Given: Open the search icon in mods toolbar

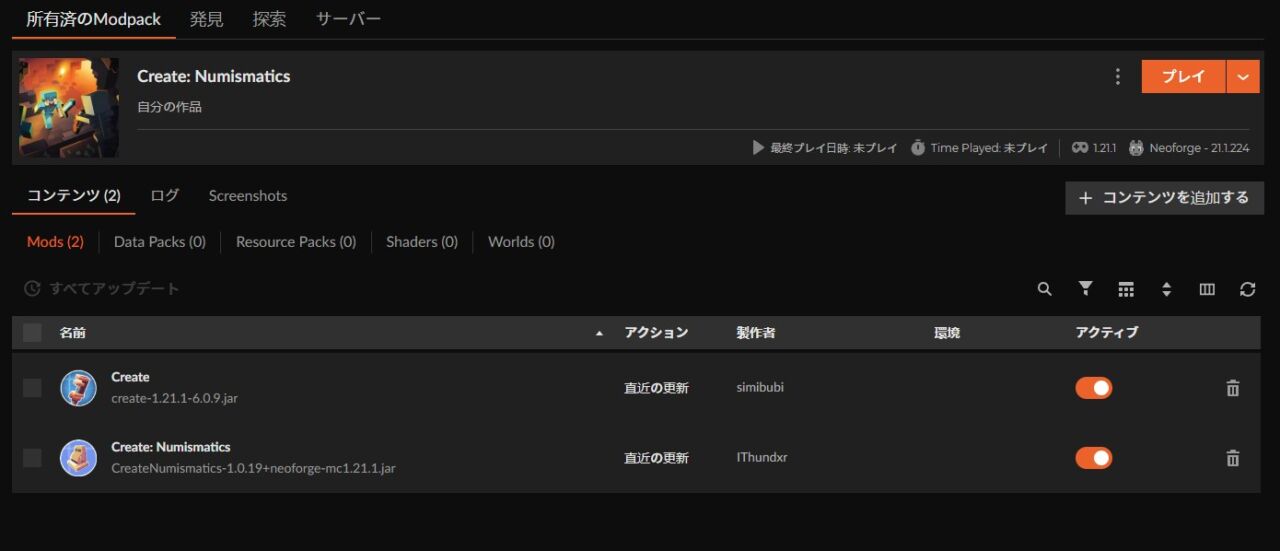Looking at the screenshot, I should (x=1044, y=289).
